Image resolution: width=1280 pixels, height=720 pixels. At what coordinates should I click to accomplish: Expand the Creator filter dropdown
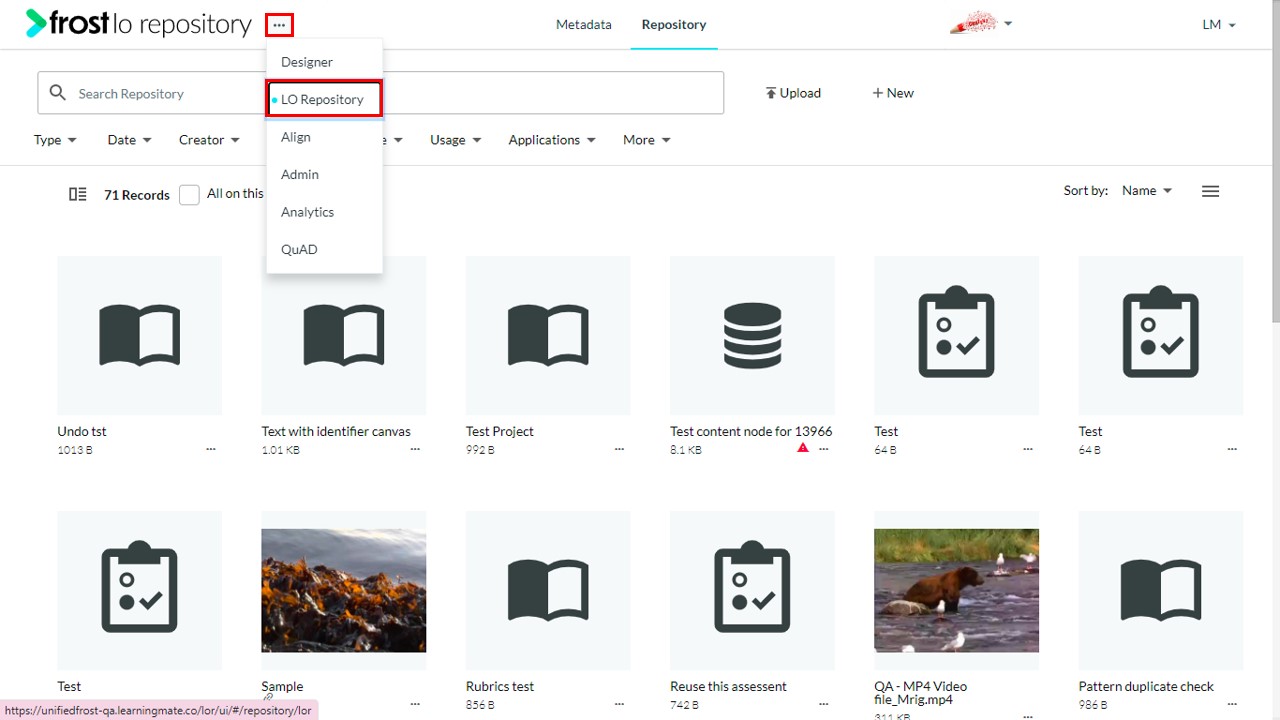209,140
